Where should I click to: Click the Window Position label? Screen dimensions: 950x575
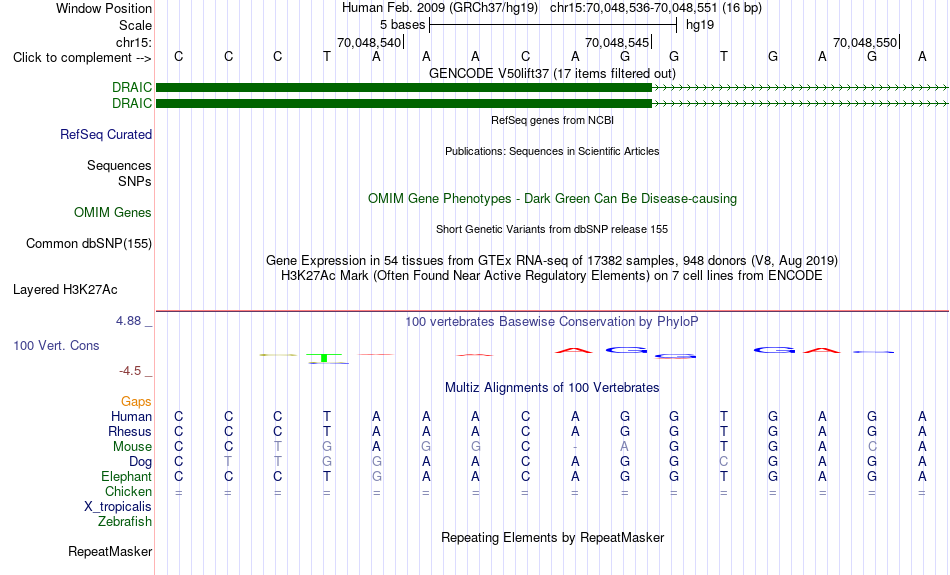104,8
